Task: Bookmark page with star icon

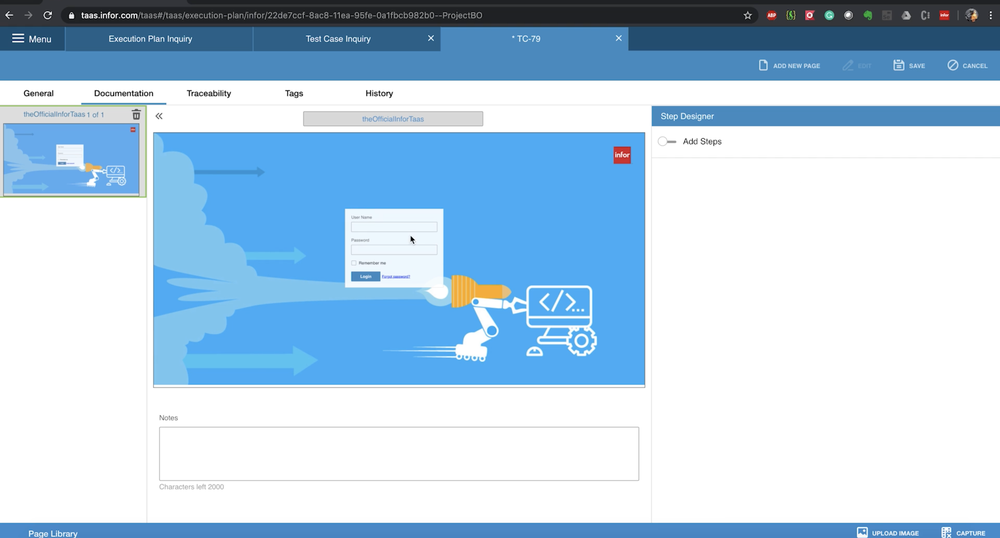Action: pos(747,15)
